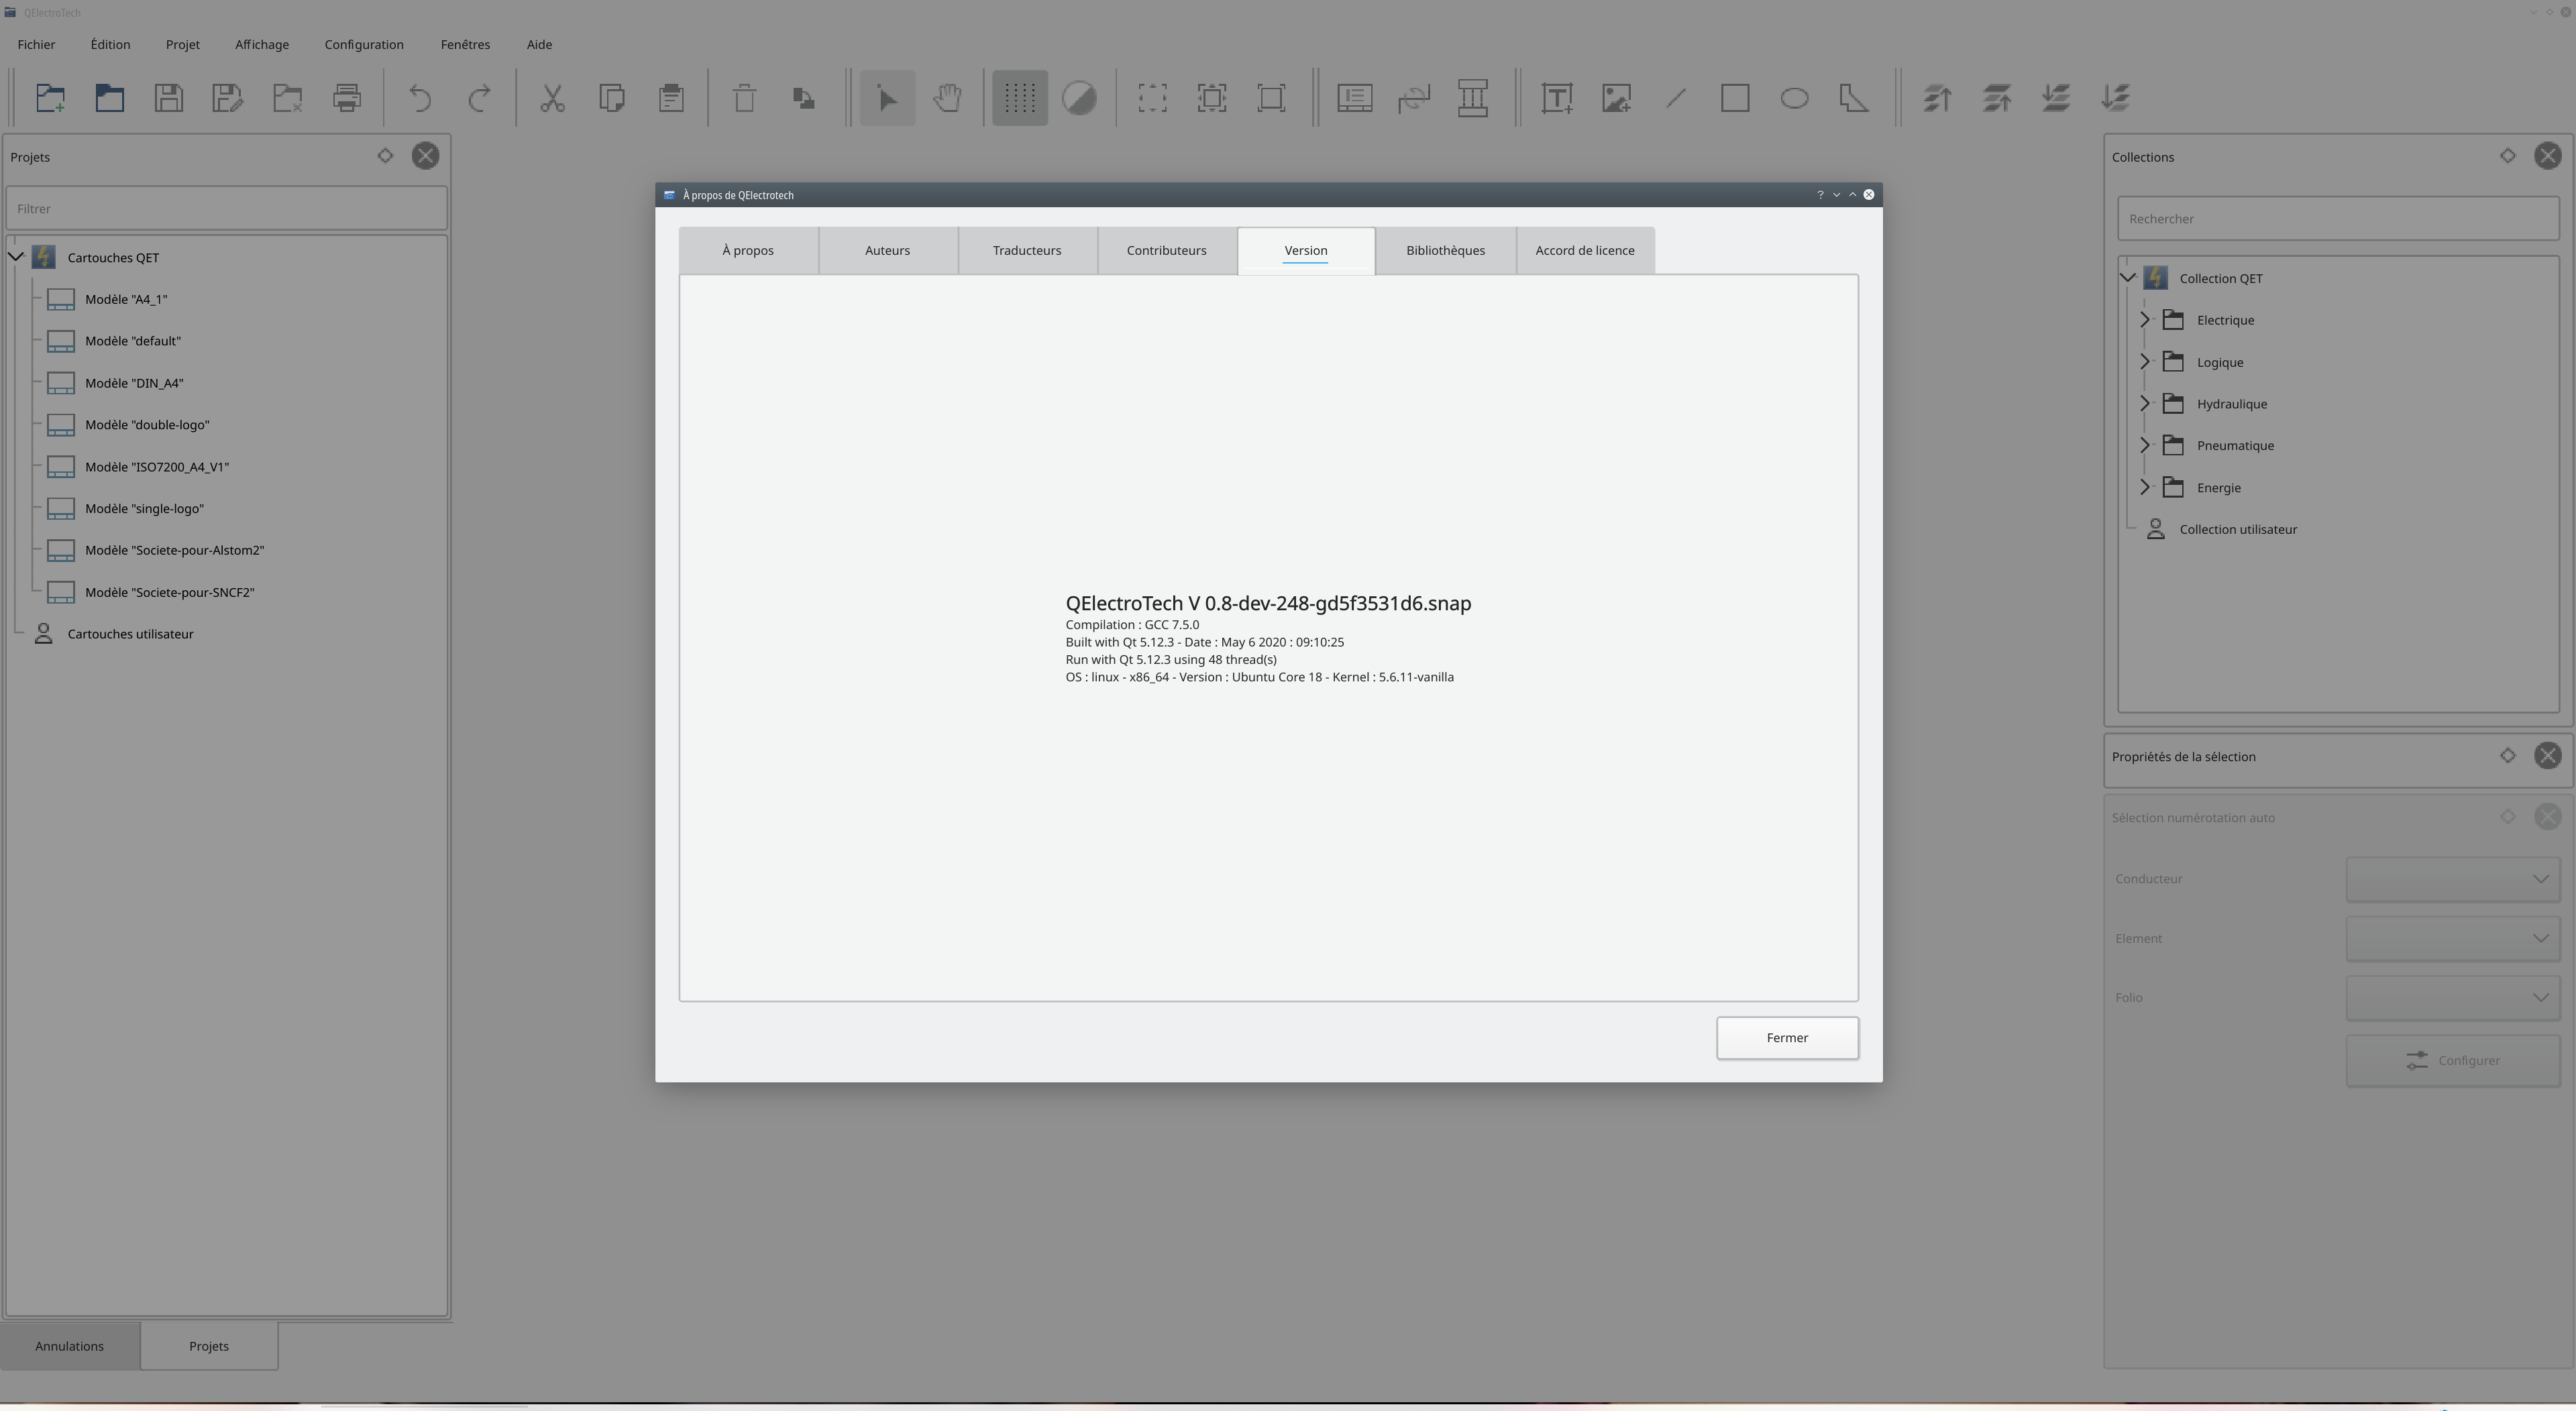Click the Save As toolbar icon

click(228, 98)
